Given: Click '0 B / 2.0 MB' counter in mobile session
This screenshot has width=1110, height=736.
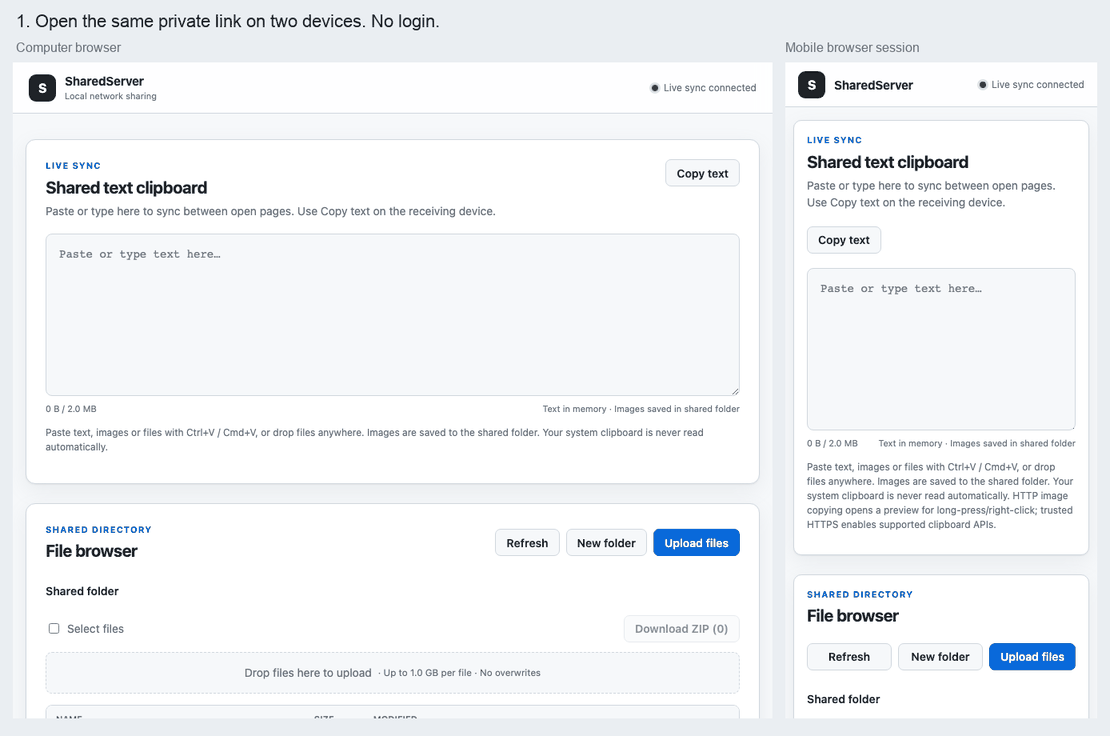Looking at the screenshot, I should click(x=832, y=444).
